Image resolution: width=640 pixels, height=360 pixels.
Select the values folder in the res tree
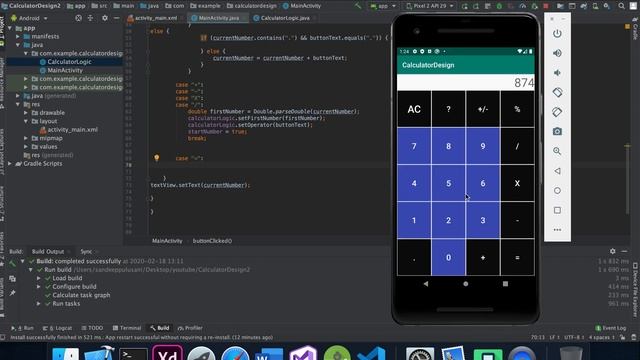tap(48, 147)
